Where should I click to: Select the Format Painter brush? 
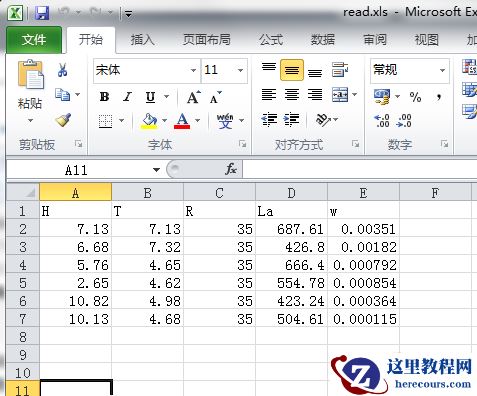(63, 120)
